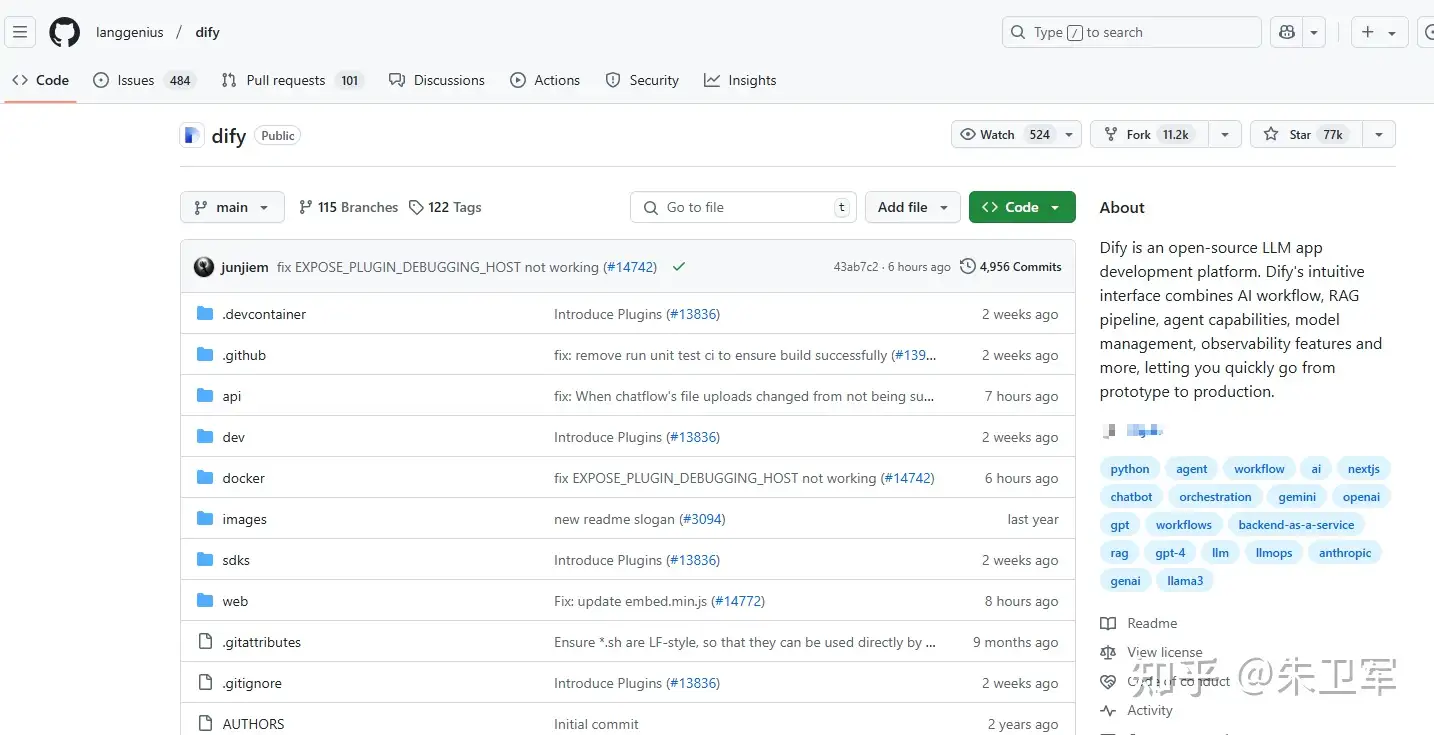
Task: Select the backend-as-a-service topic tag
Action: pyautogui.click(x=1296, y=525)
